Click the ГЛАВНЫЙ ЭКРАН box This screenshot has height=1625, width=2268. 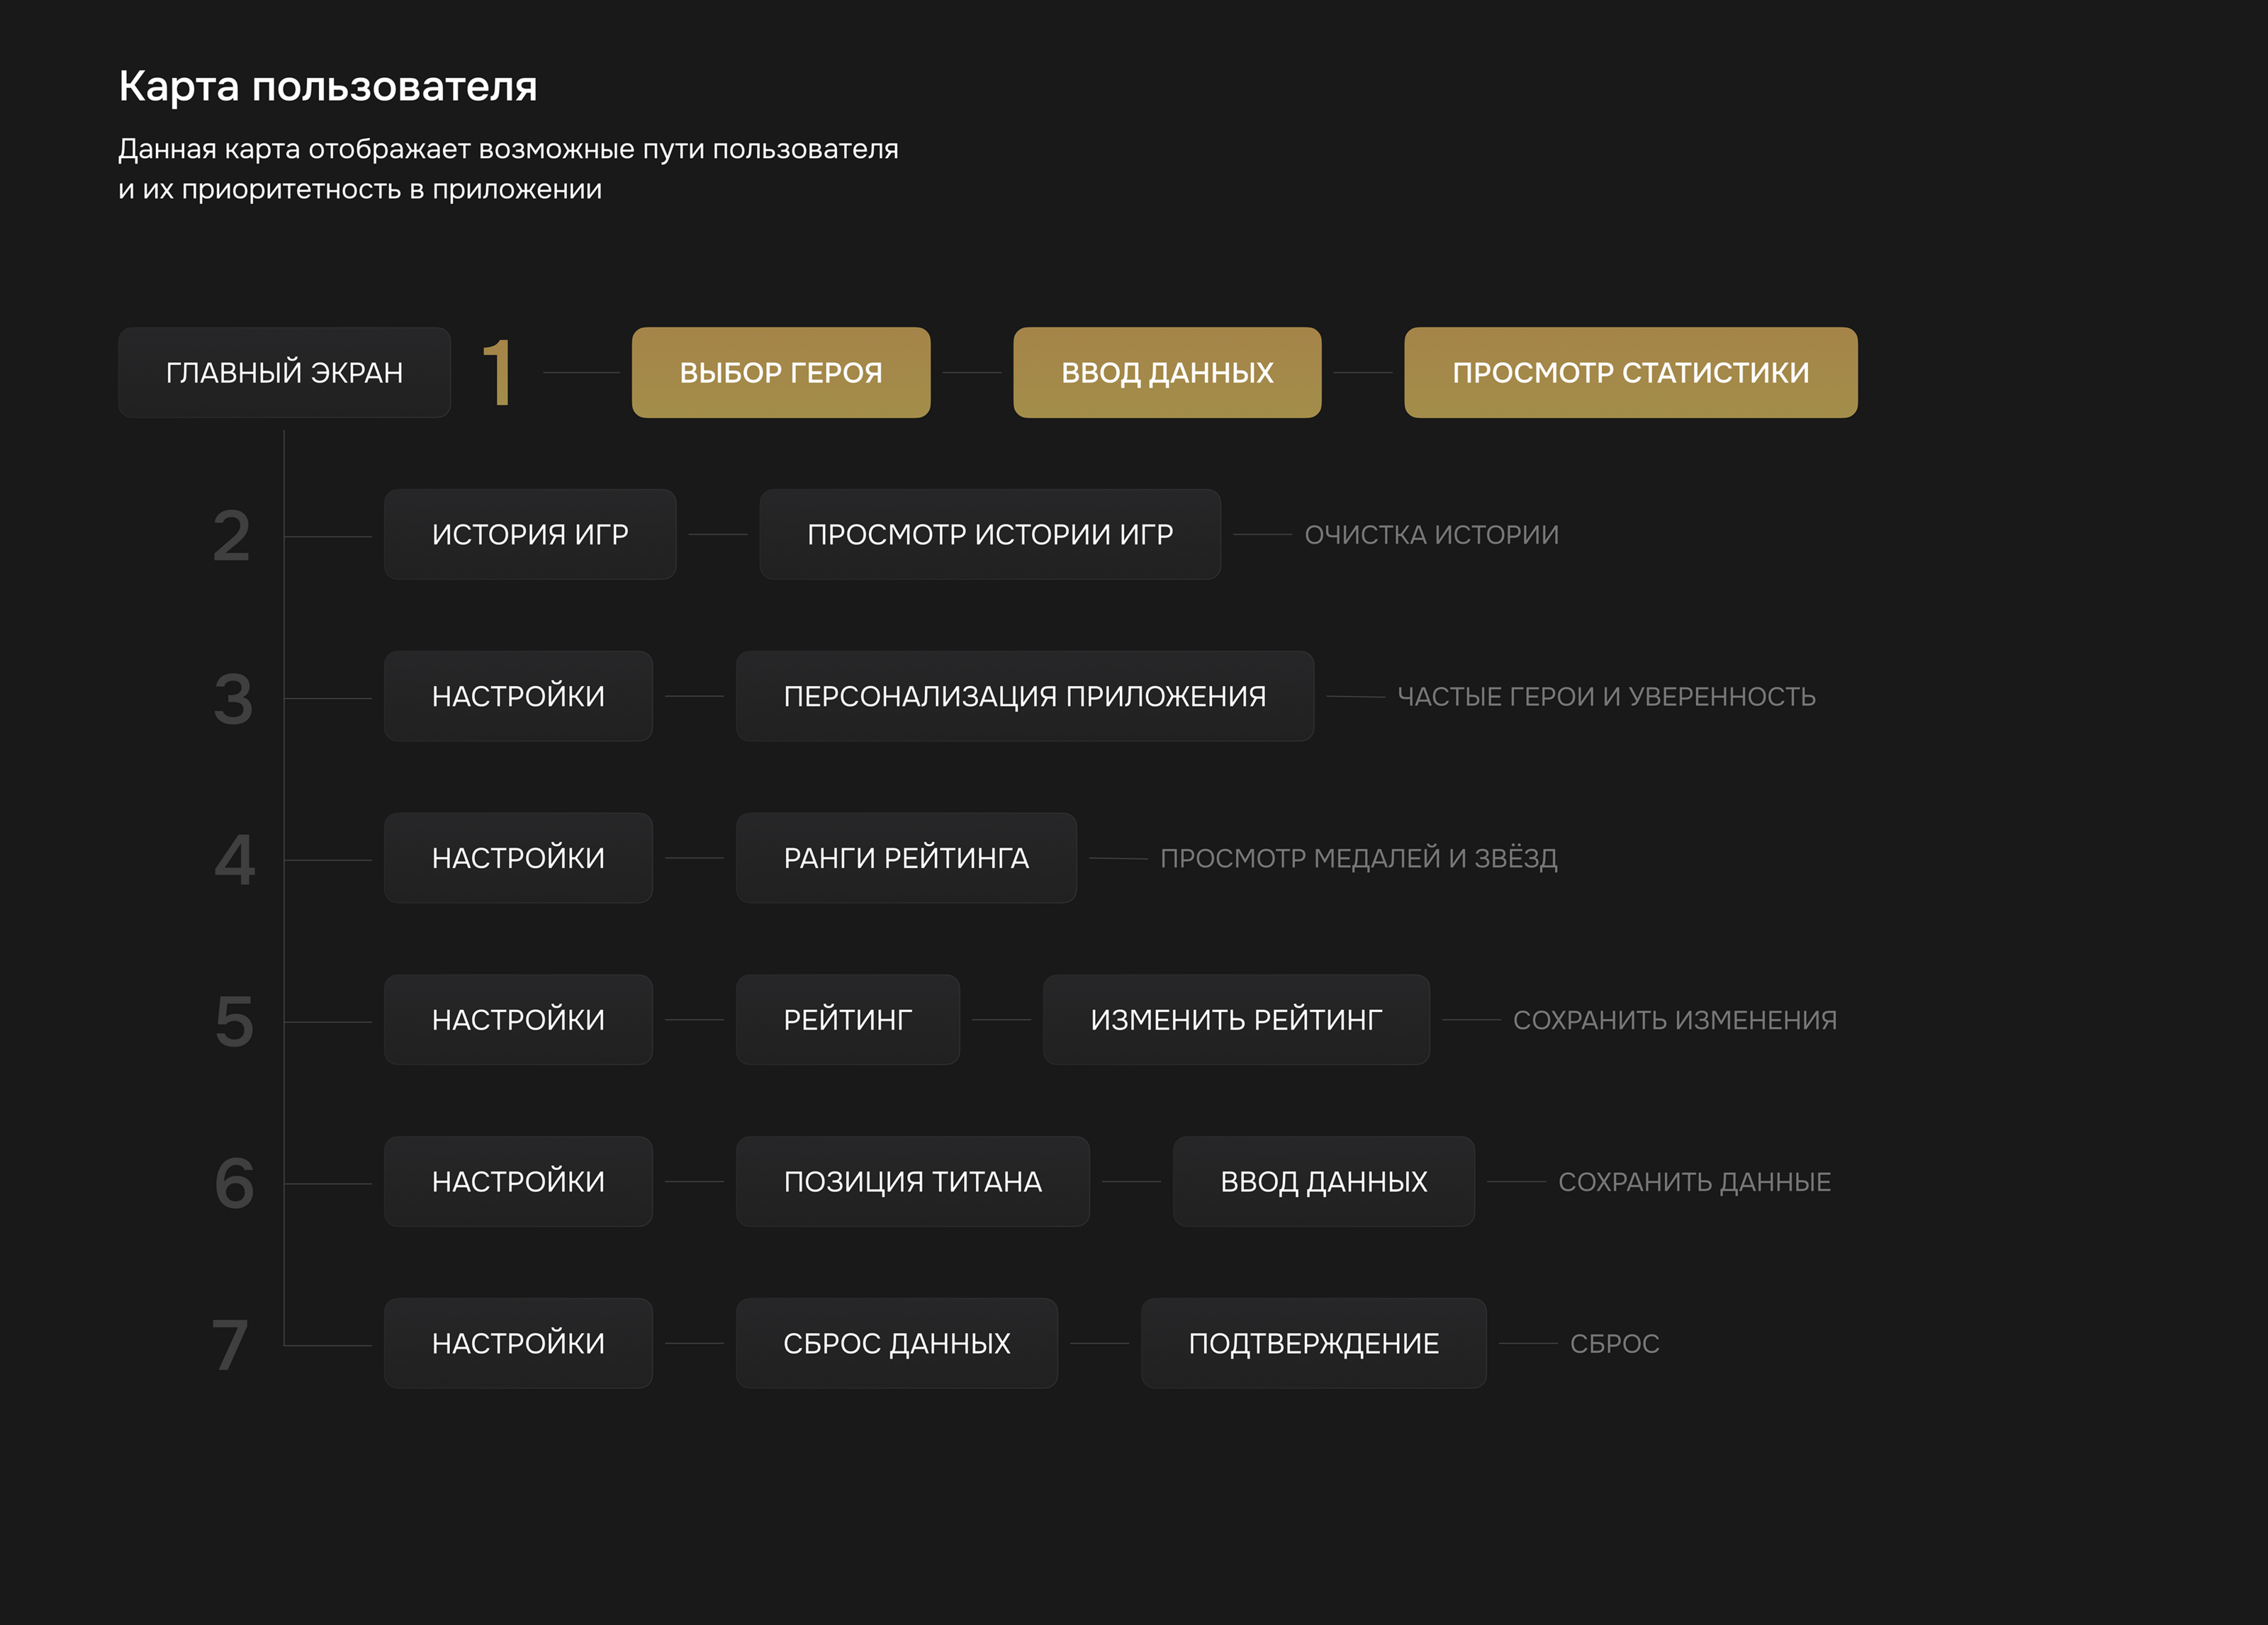click(x=284, y=373)
